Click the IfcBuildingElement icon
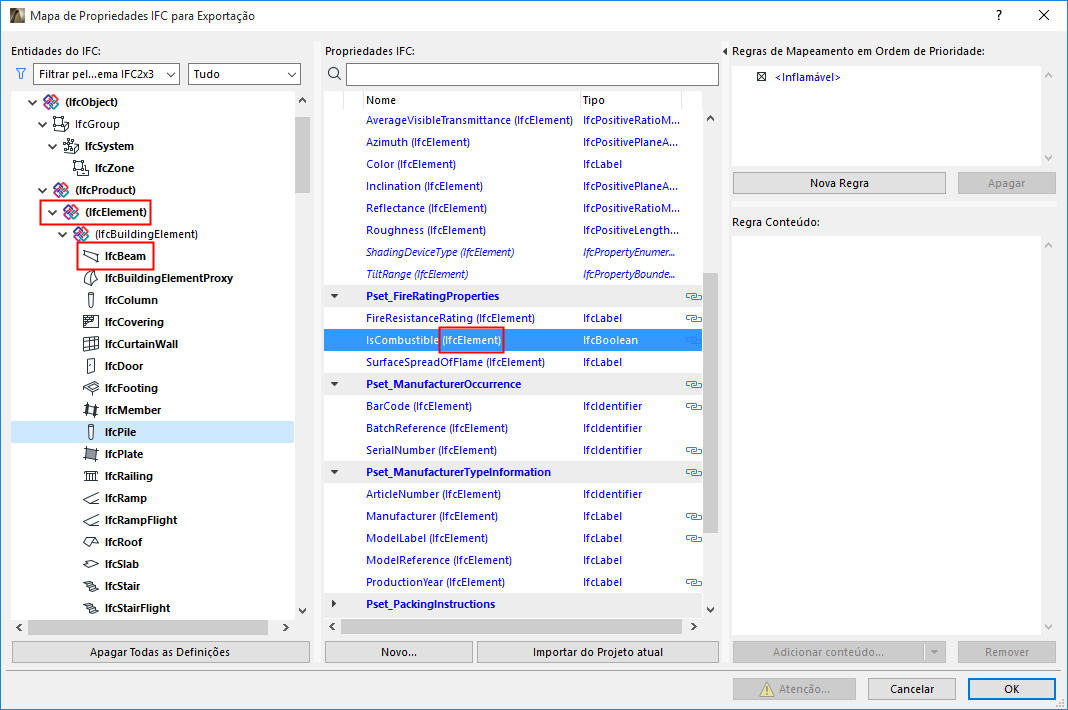This screenshot has width=1068, height=710. [x=81, y=234]
